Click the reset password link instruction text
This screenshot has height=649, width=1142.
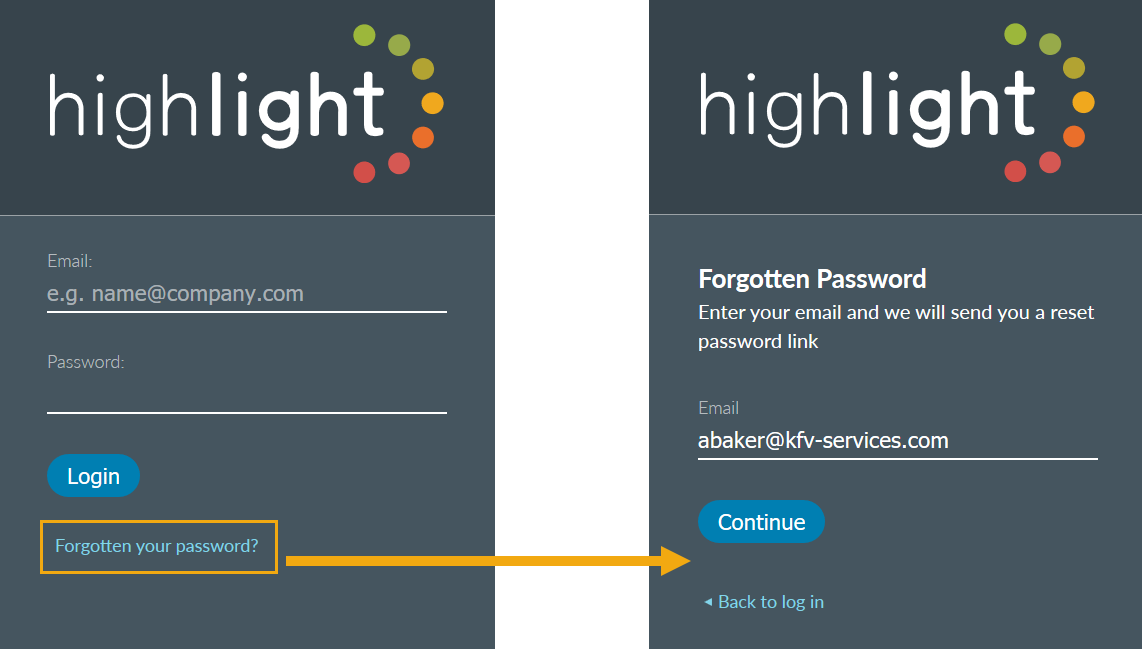(x=896, y=327)
